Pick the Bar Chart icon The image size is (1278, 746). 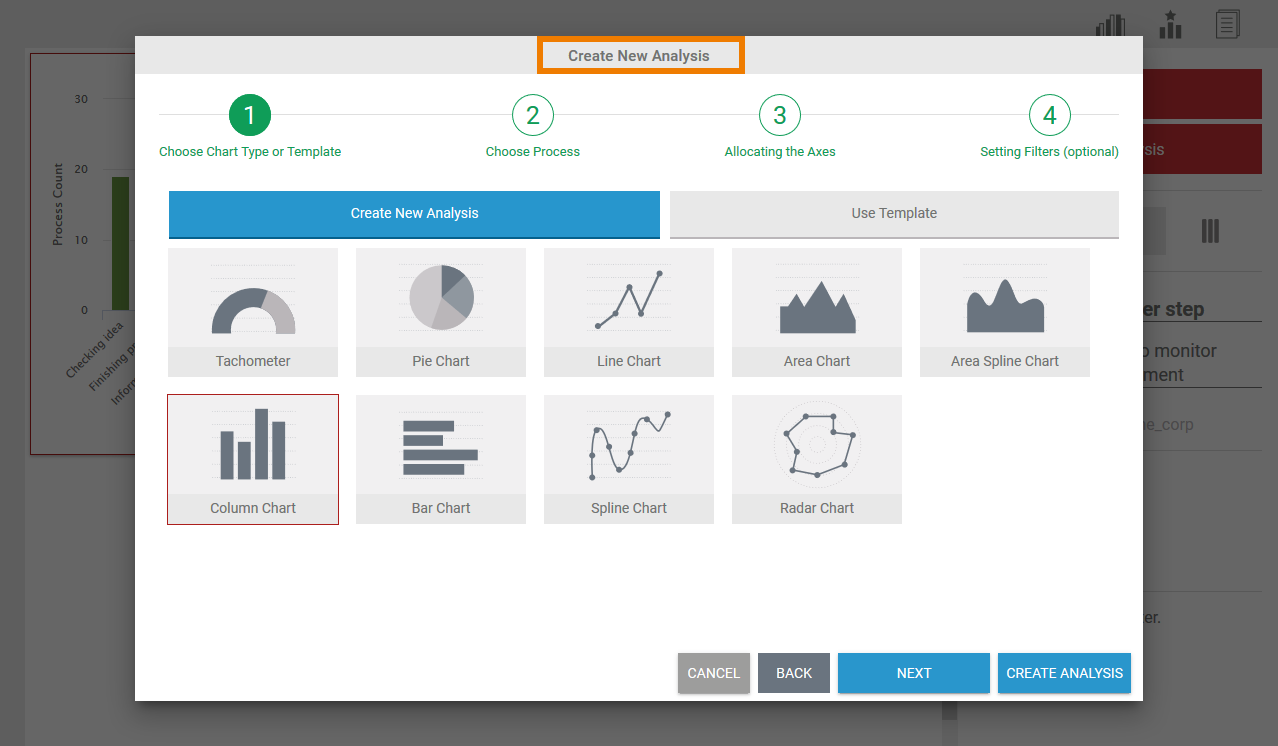441,459
